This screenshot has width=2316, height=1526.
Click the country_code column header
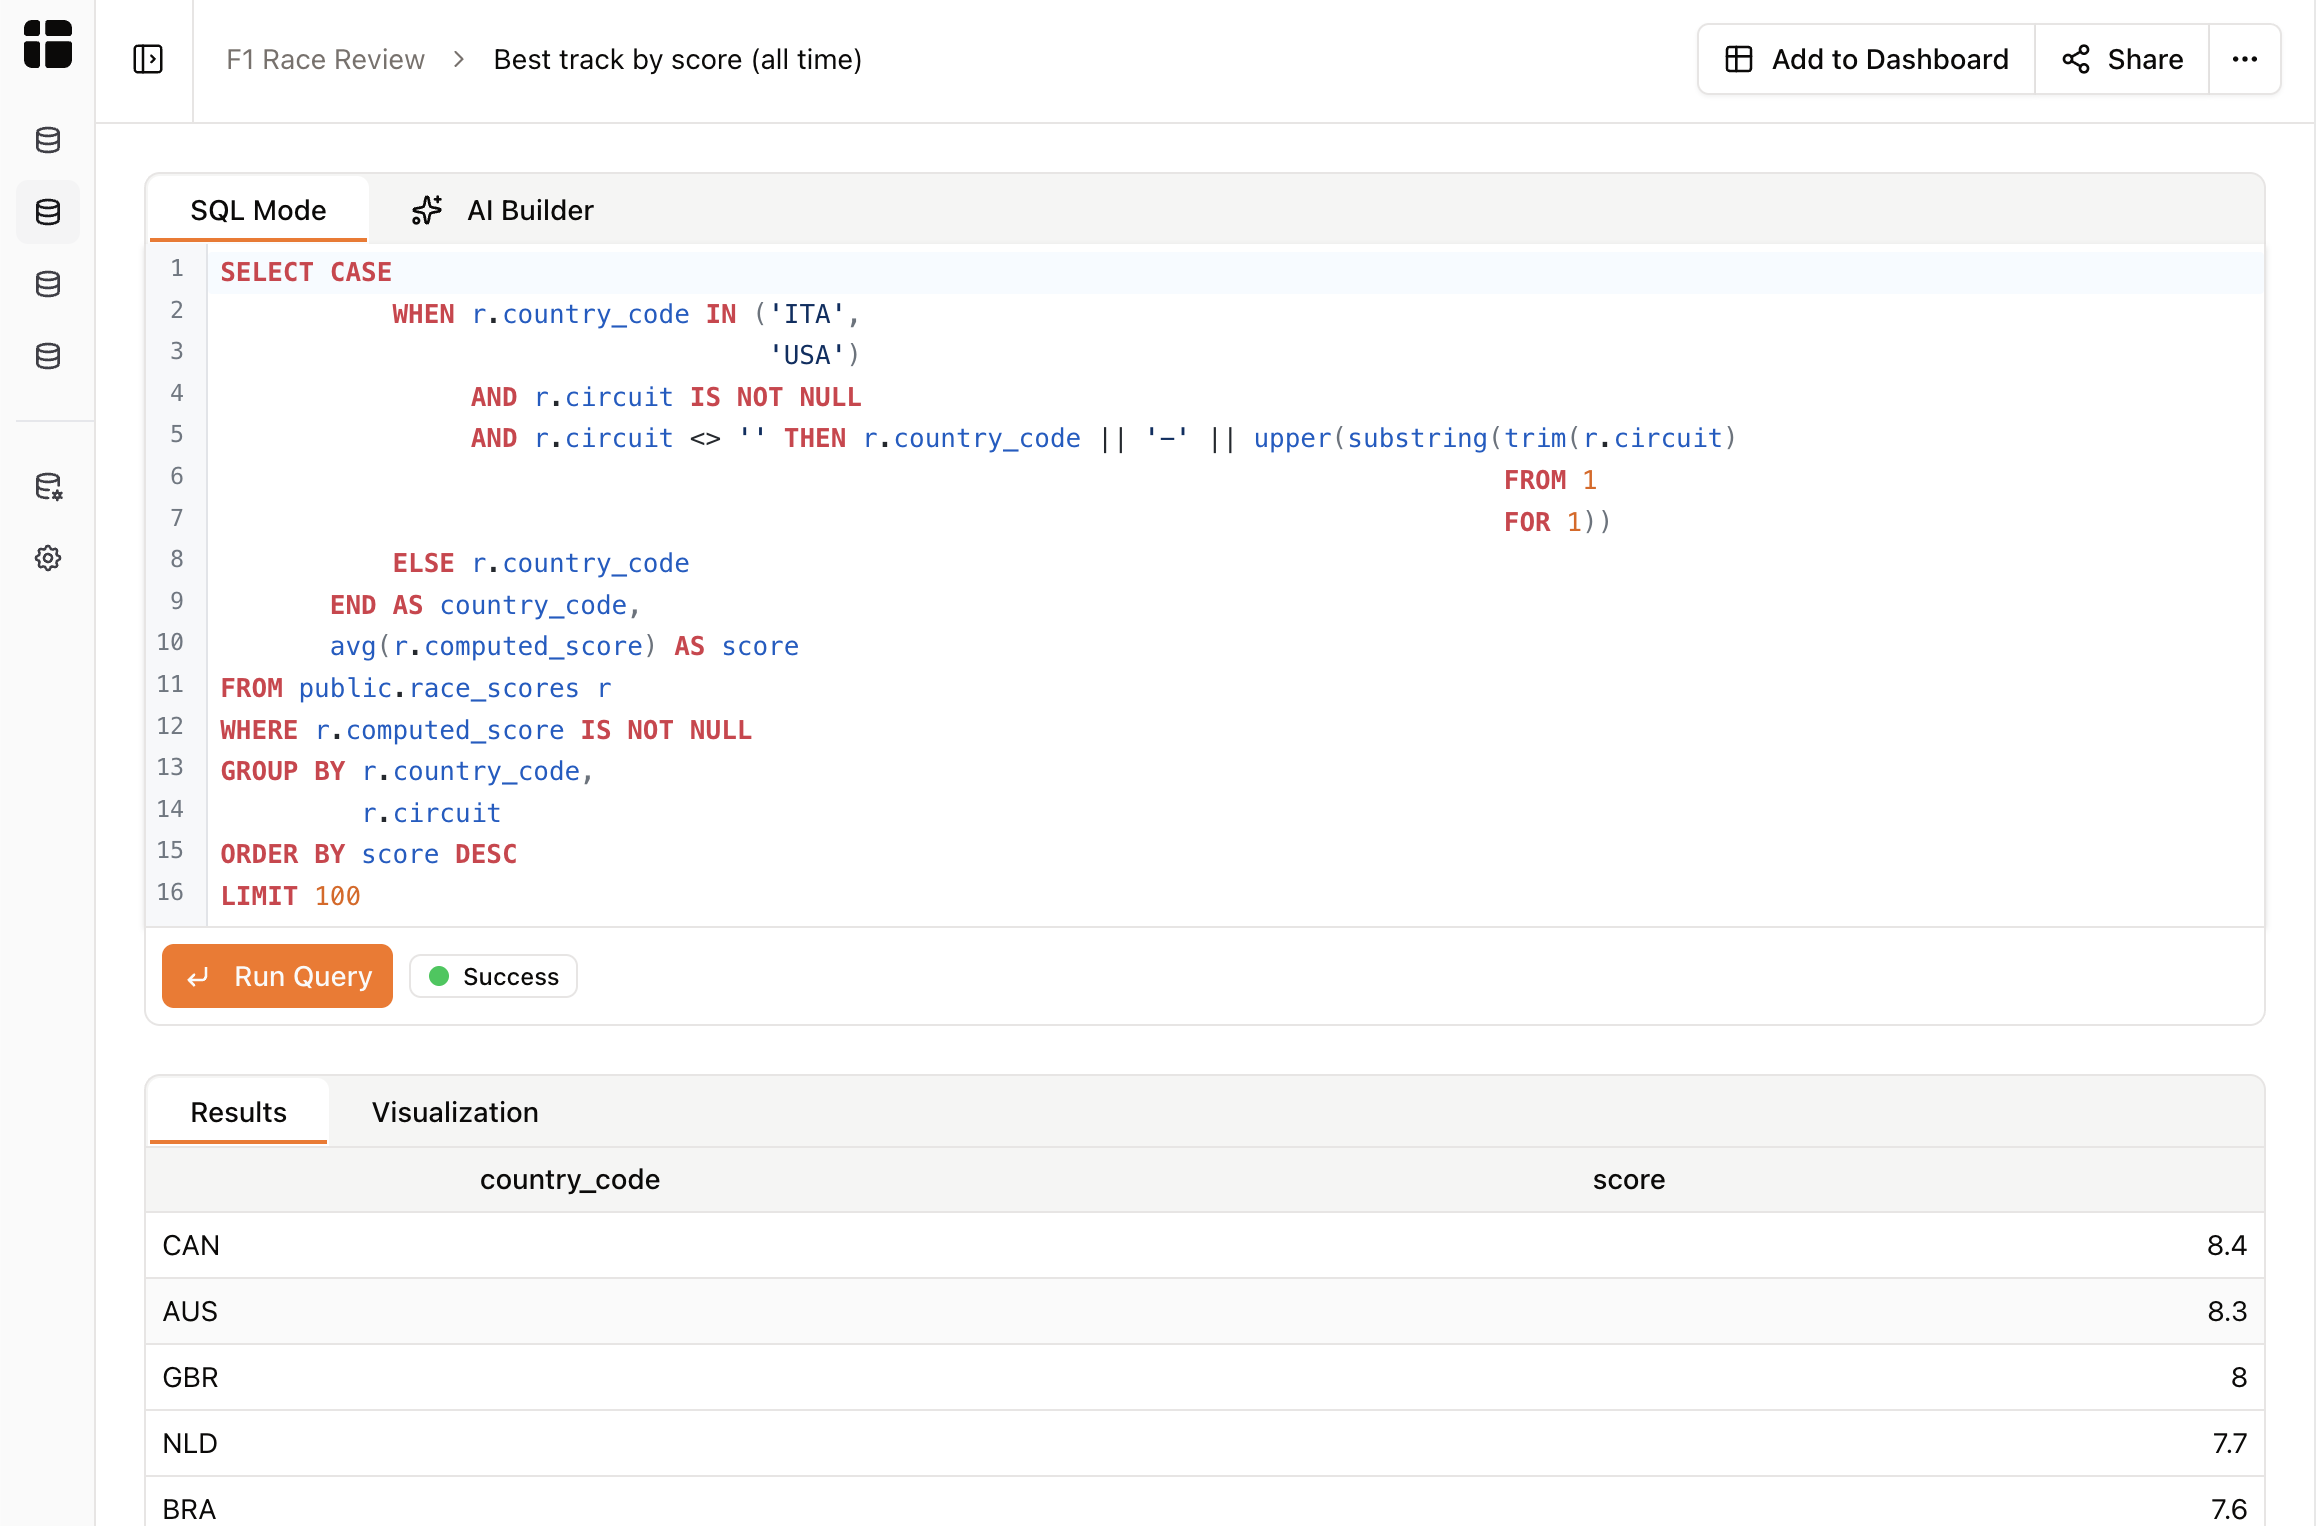(569, 1179)
